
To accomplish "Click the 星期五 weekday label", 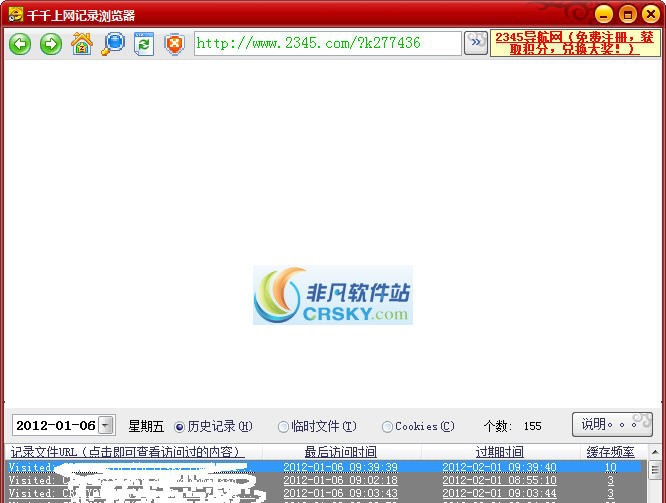I will point(146,426).
